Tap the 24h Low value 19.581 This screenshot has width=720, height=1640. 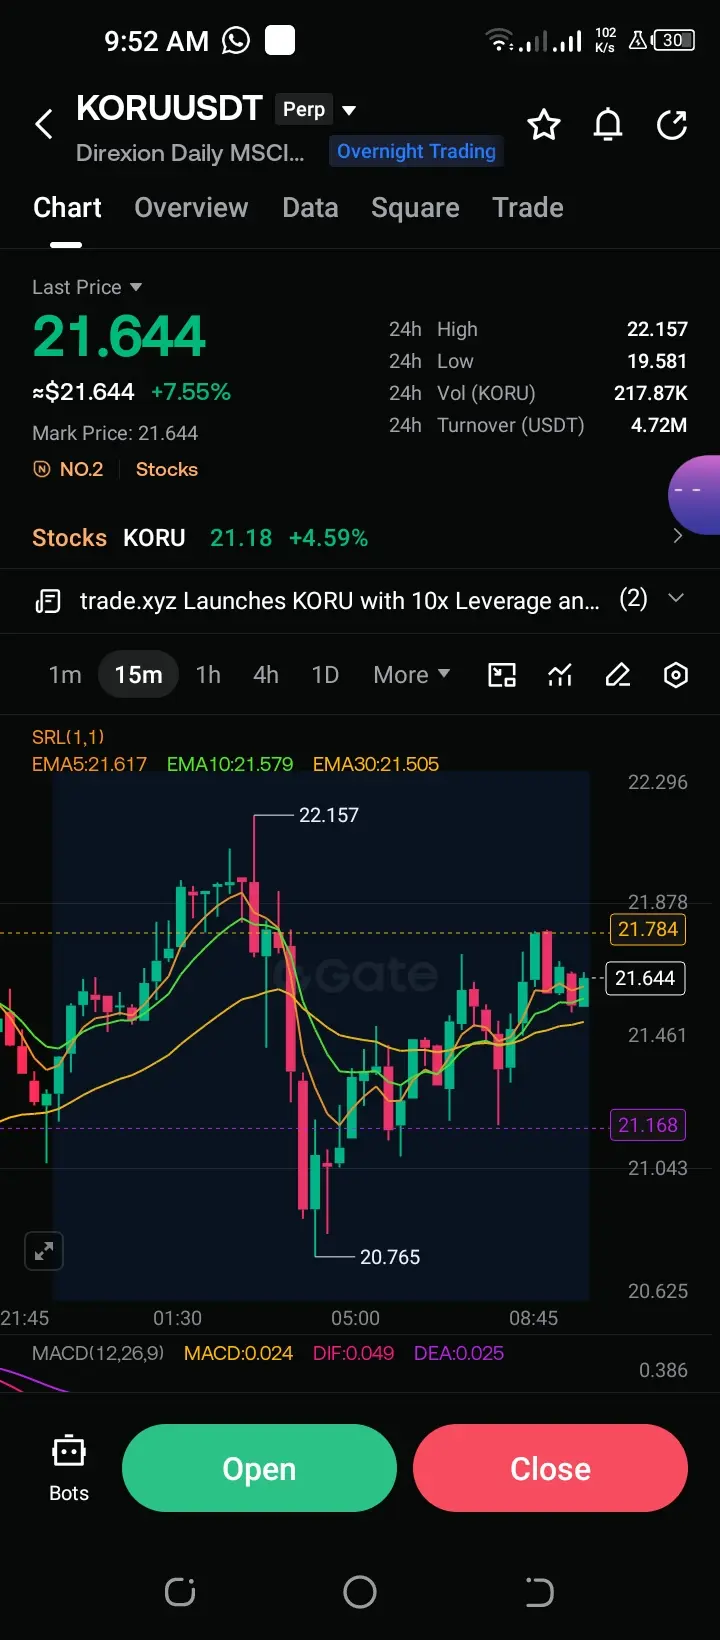[x=657, y=361]
